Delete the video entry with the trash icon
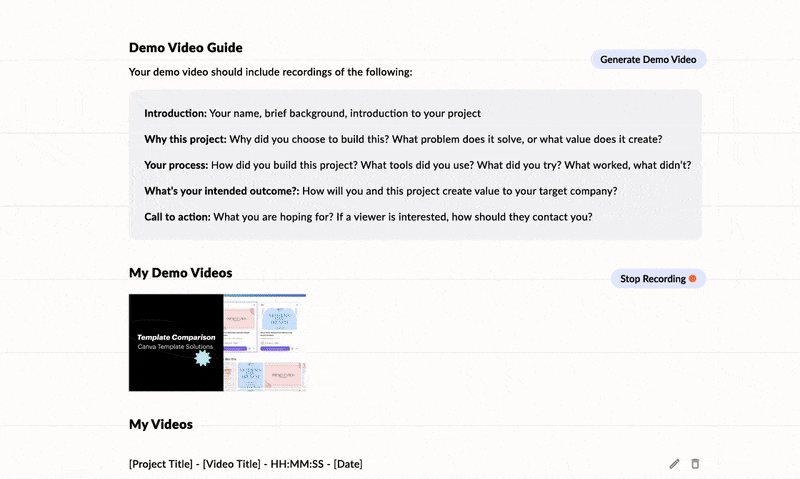The image size is (800, 479). [x=695, y=464]
